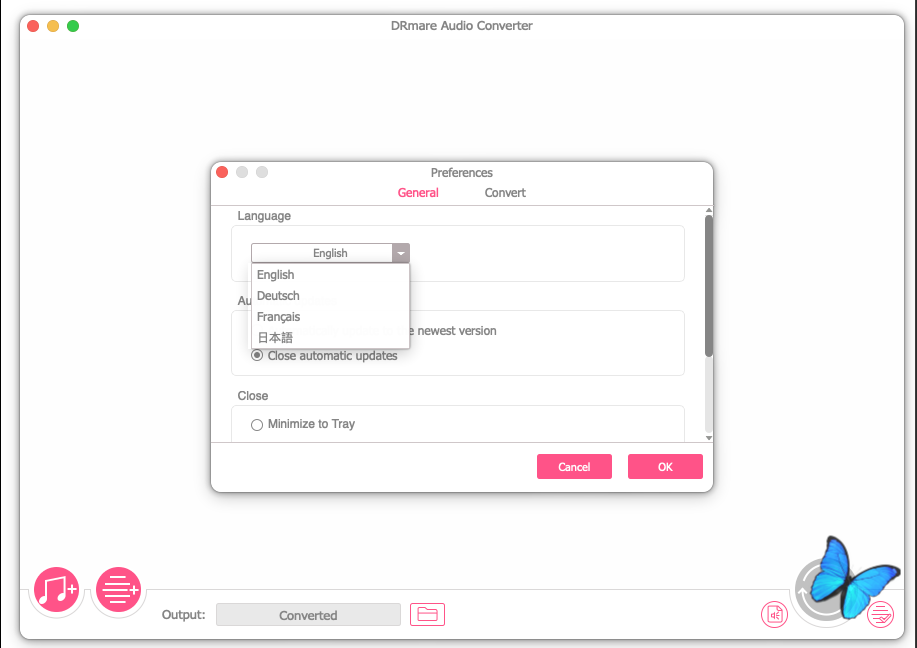Toggle the language dropdown arrow
917x648 pixels.
(401, 253)
